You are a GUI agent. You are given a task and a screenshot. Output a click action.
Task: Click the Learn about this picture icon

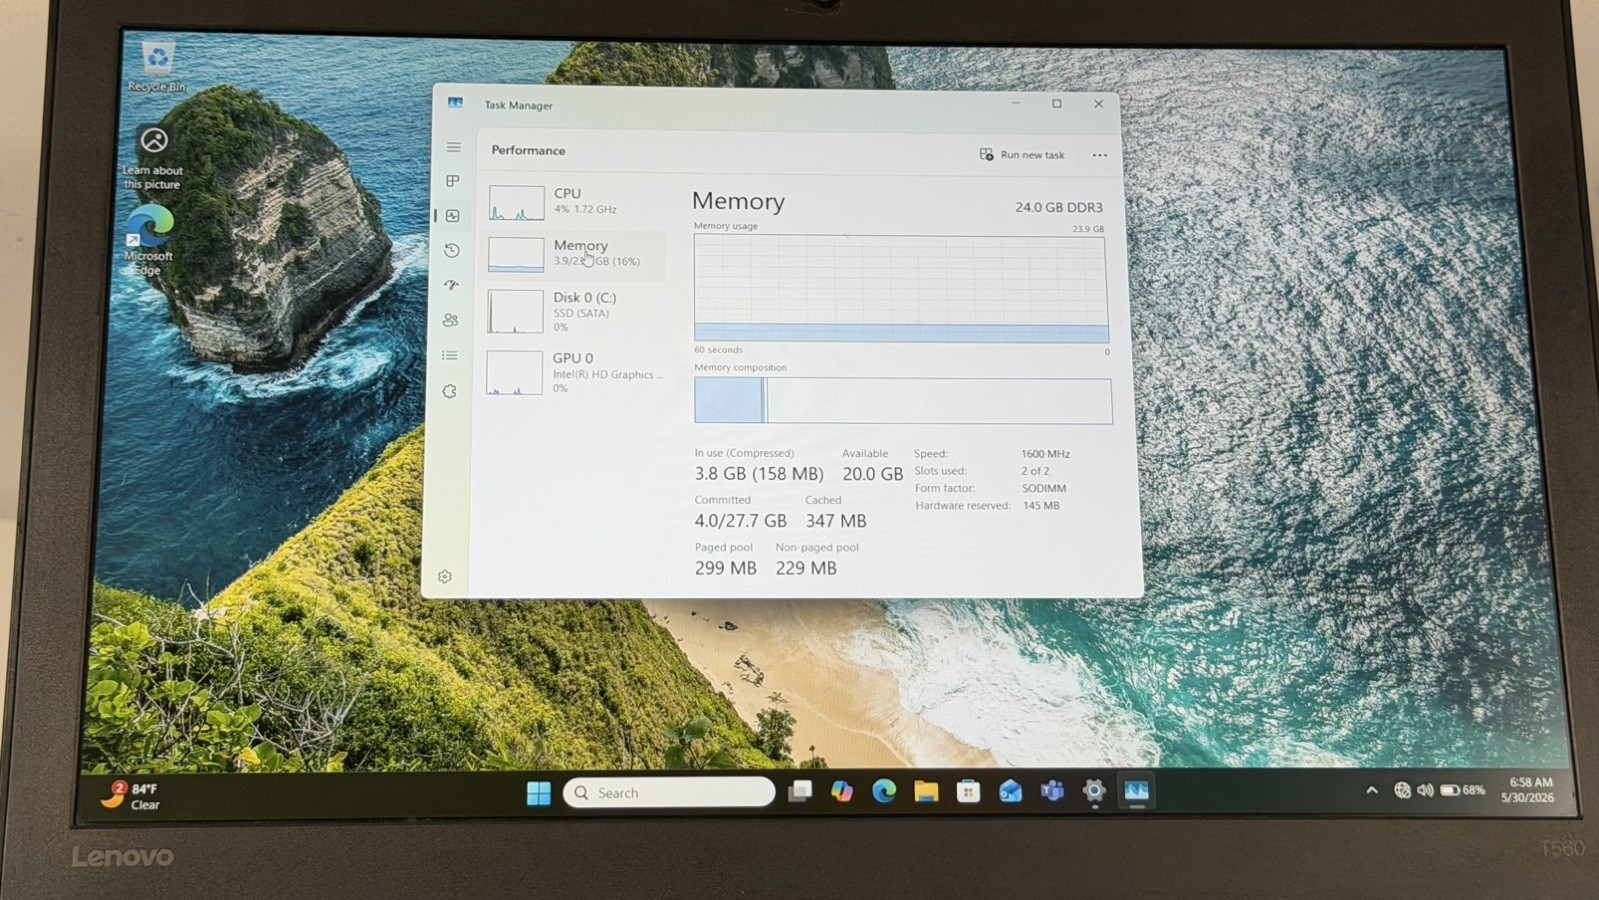153,158
